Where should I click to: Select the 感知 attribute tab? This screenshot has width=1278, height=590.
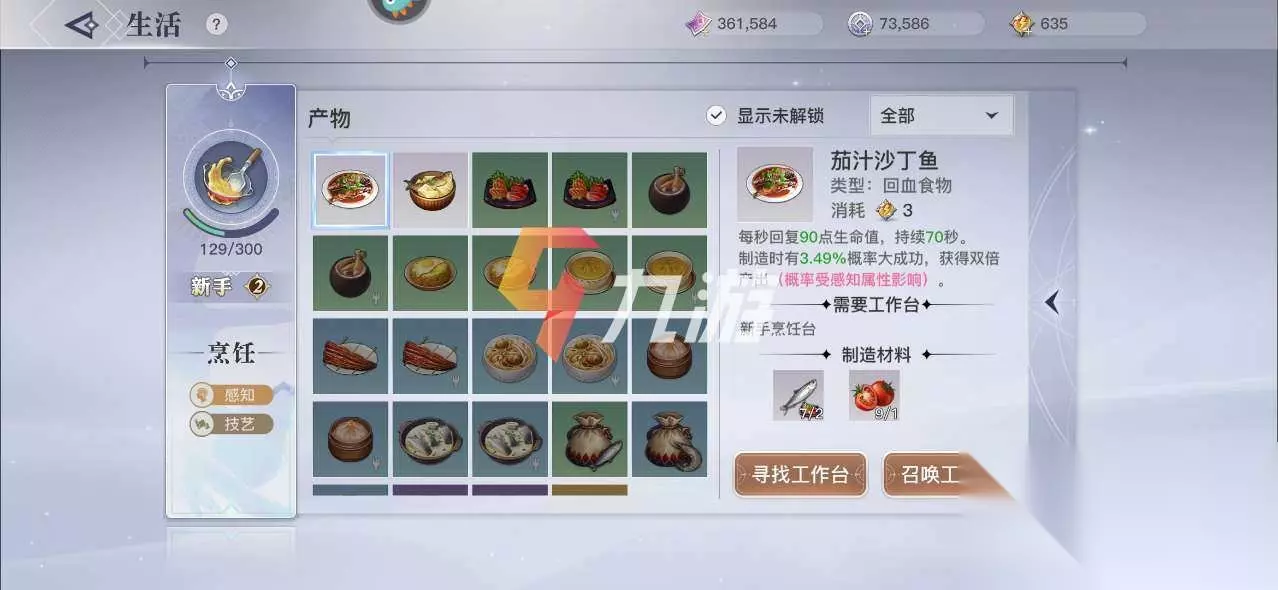231,395
